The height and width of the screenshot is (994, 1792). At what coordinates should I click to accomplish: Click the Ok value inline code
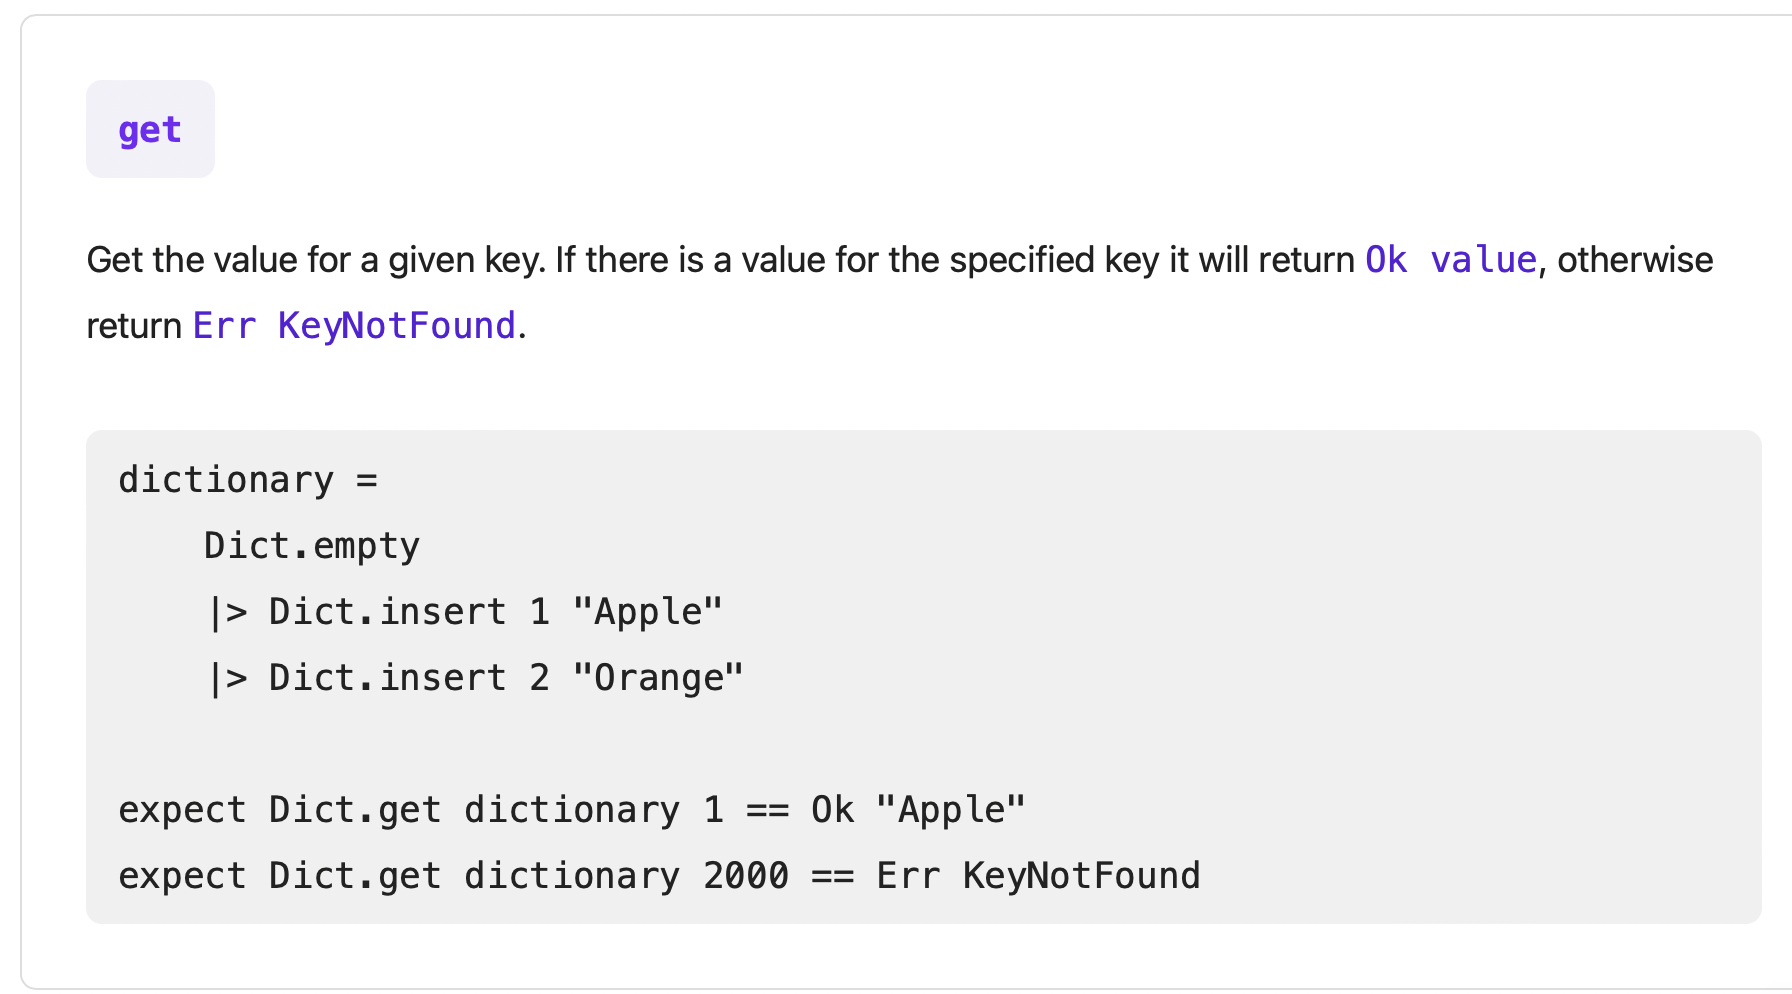[x=1450, y=260]
